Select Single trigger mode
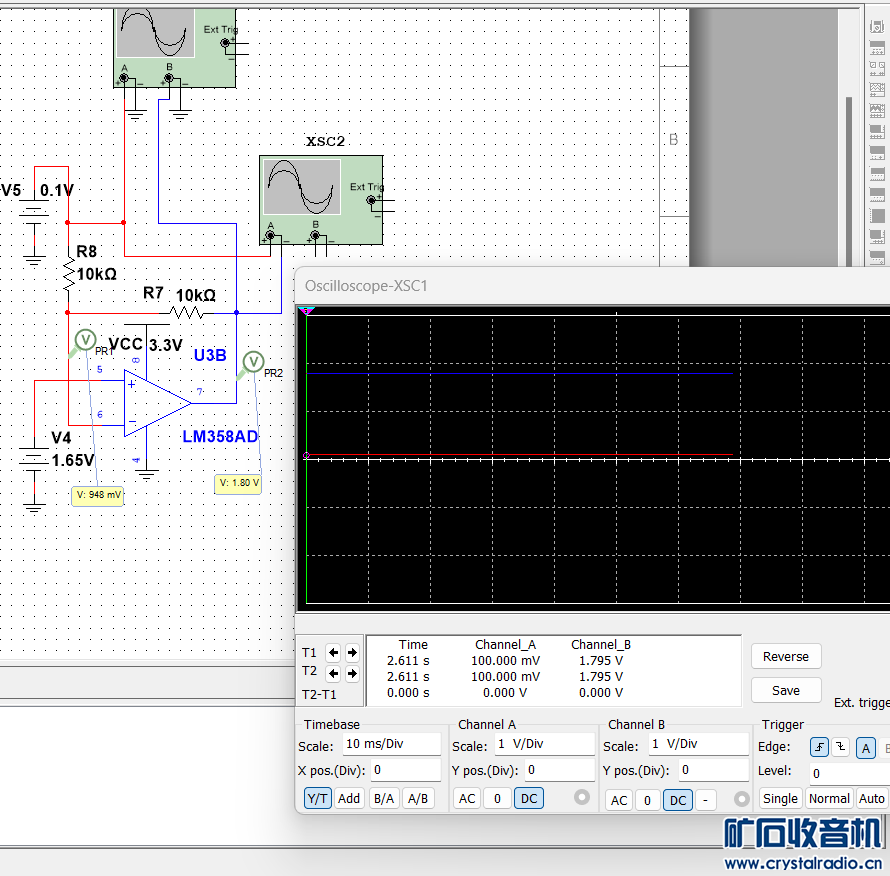The height and width of the screenshot is (876, 890). point(780,798)
